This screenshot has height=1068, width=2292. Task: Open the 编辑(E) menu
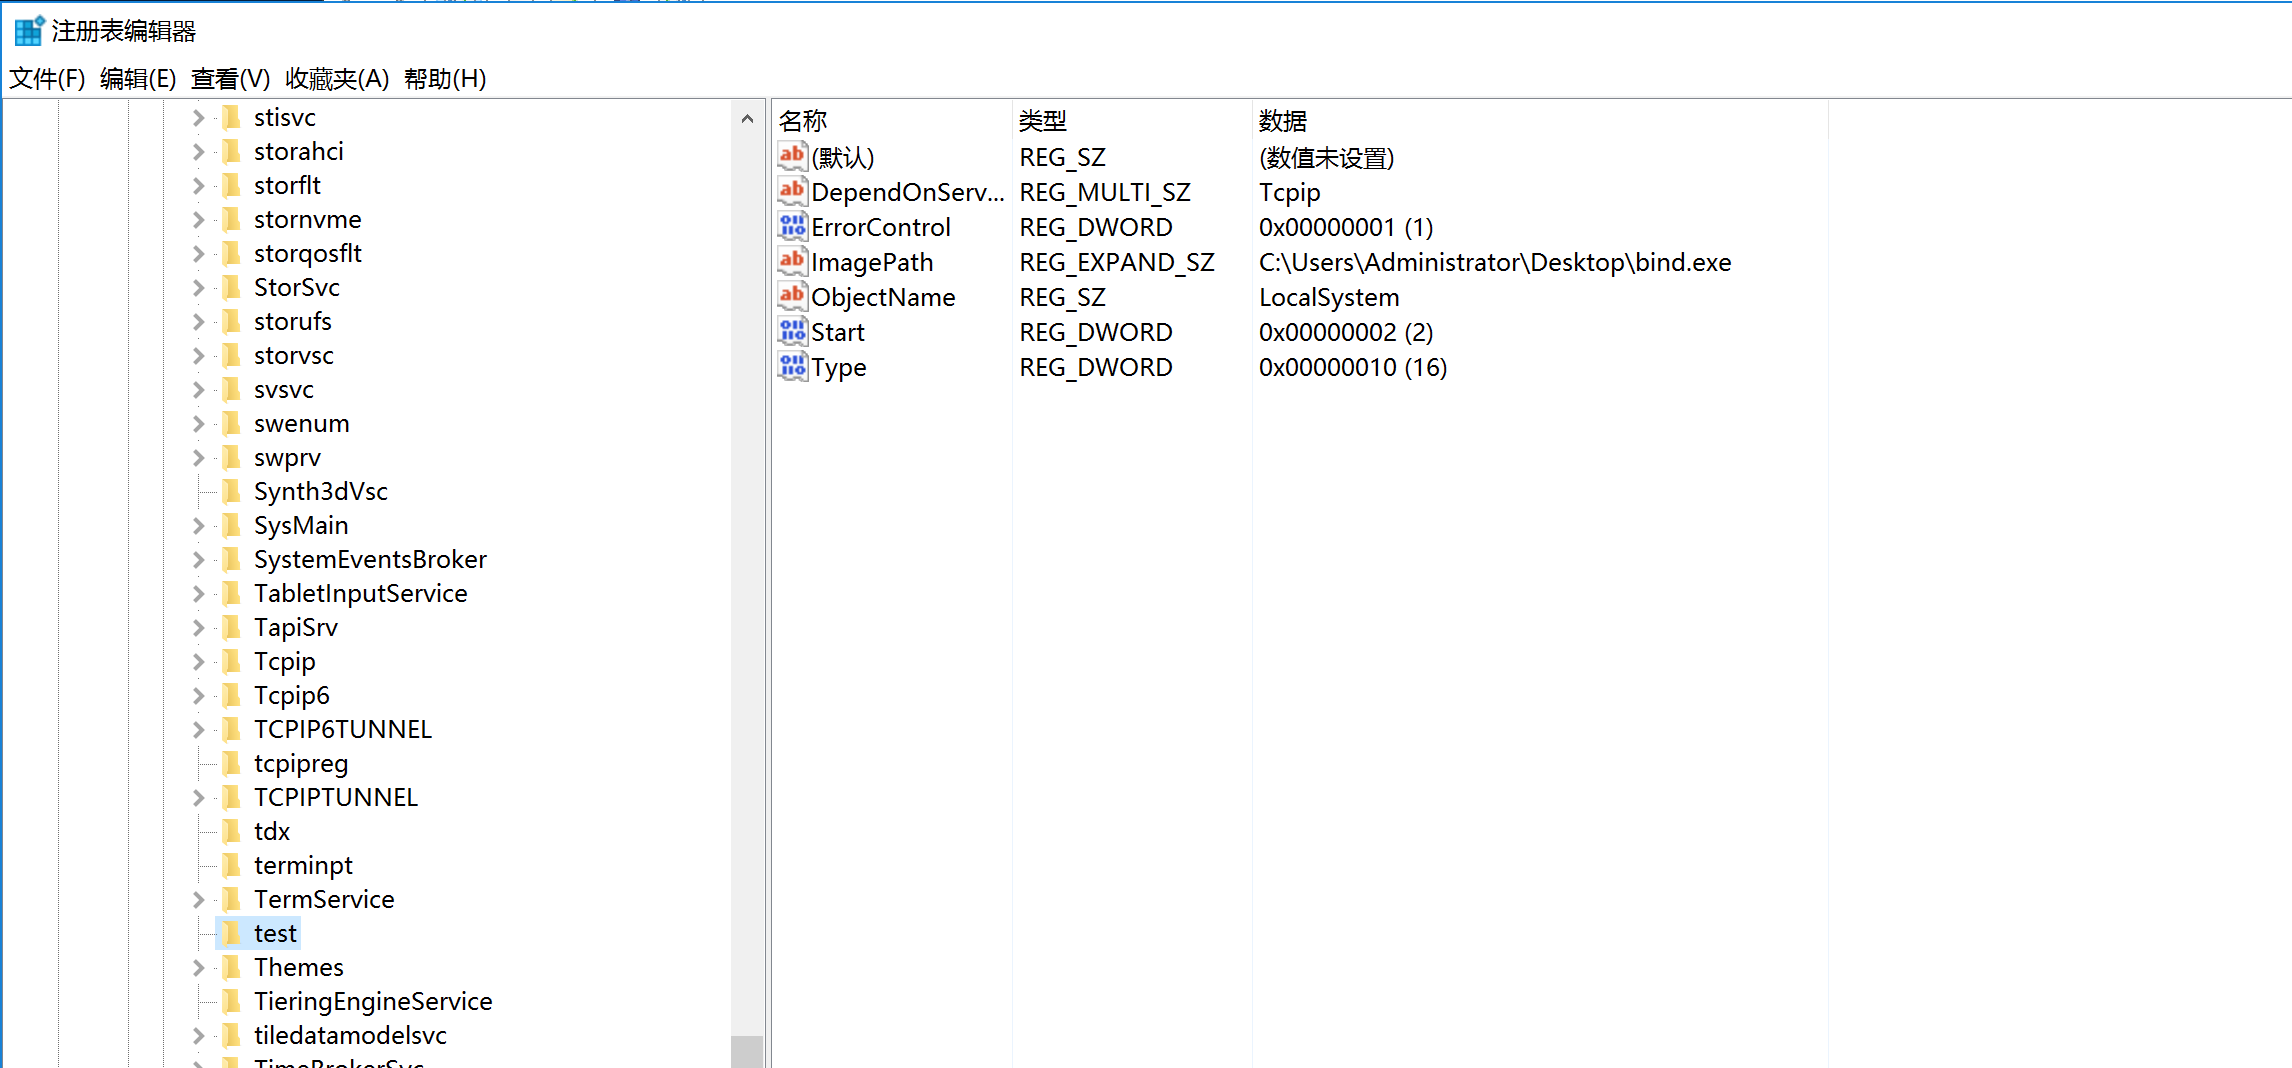pyautogui.click(x=138, y=79)
